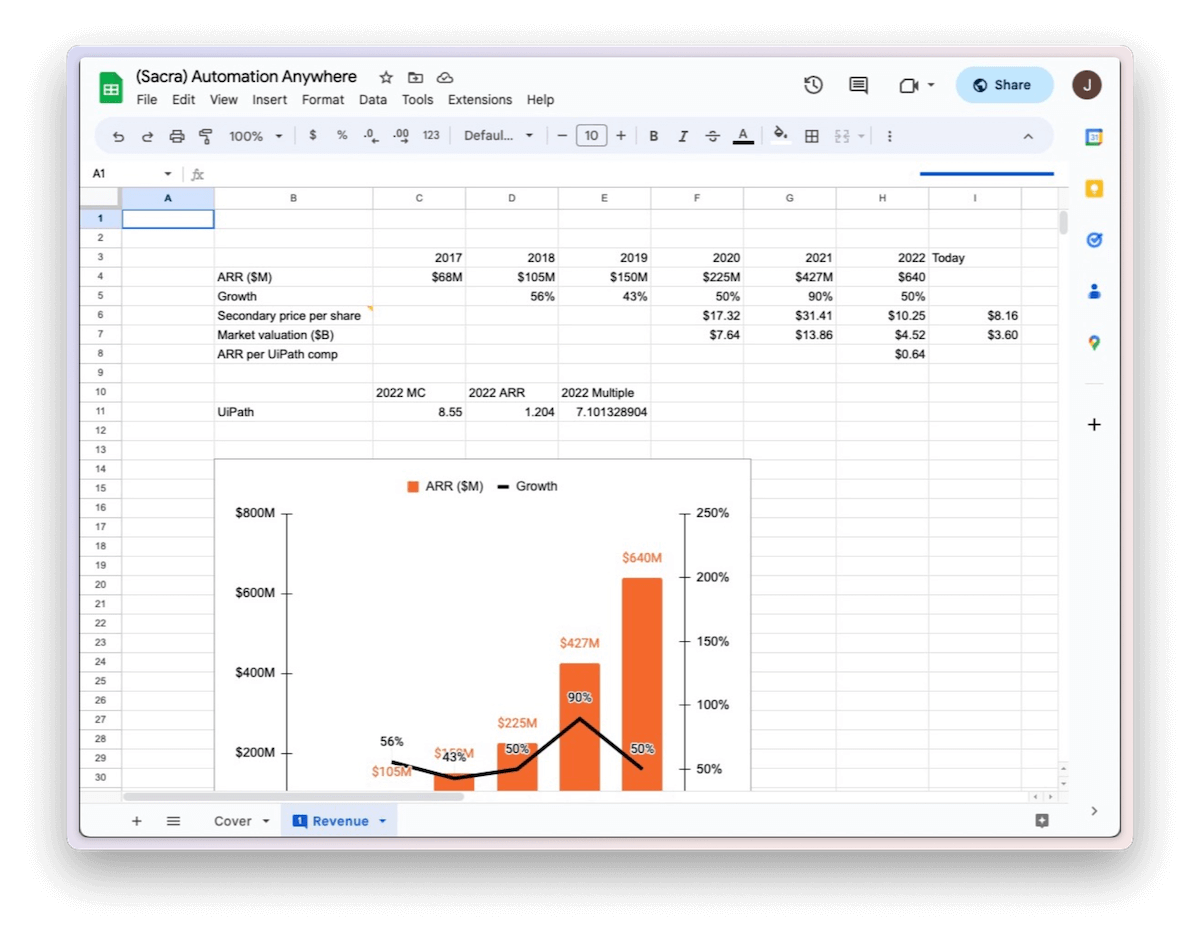This screenshot has width=1200, height=938.
Task: Collapse the toolbar with chevron
Action: (x=1028, y=136)
